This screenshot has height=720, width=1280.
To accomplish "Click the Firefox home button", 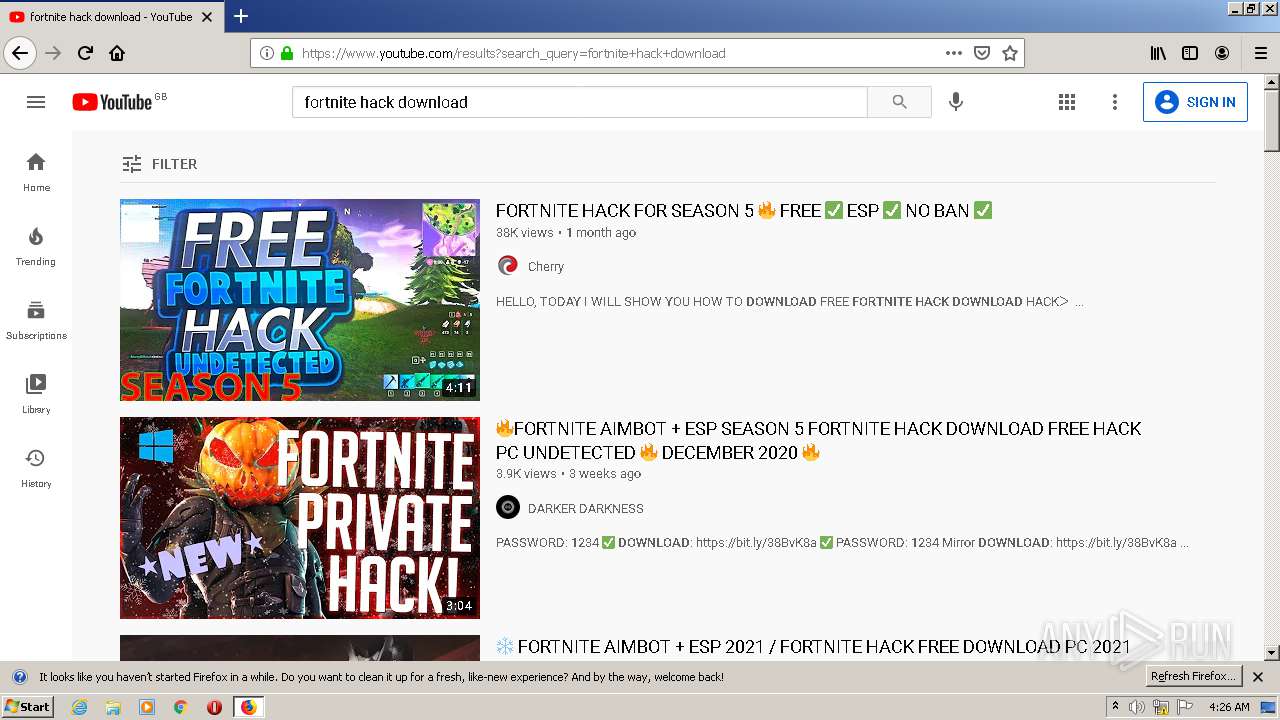I will coord(117,53).
